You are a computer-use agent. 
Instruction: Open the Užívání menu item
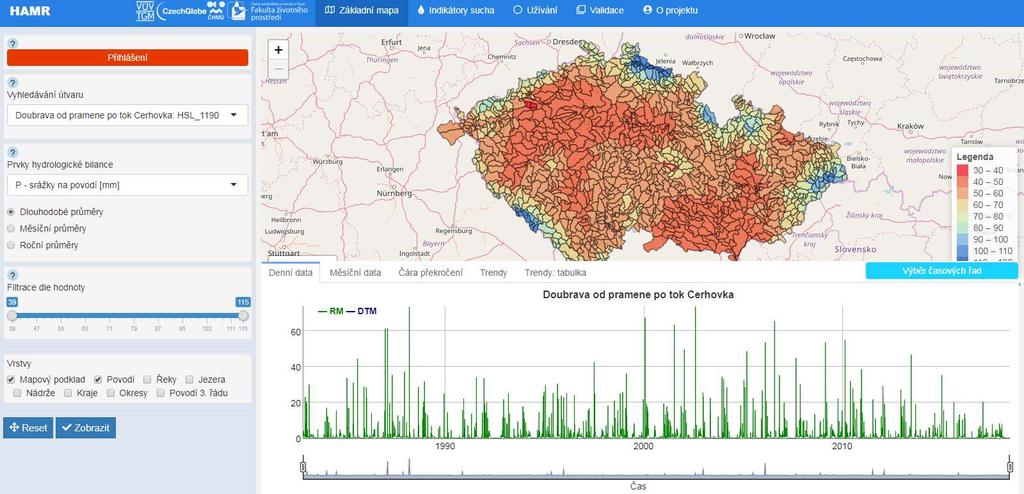[x=535, y=10]
